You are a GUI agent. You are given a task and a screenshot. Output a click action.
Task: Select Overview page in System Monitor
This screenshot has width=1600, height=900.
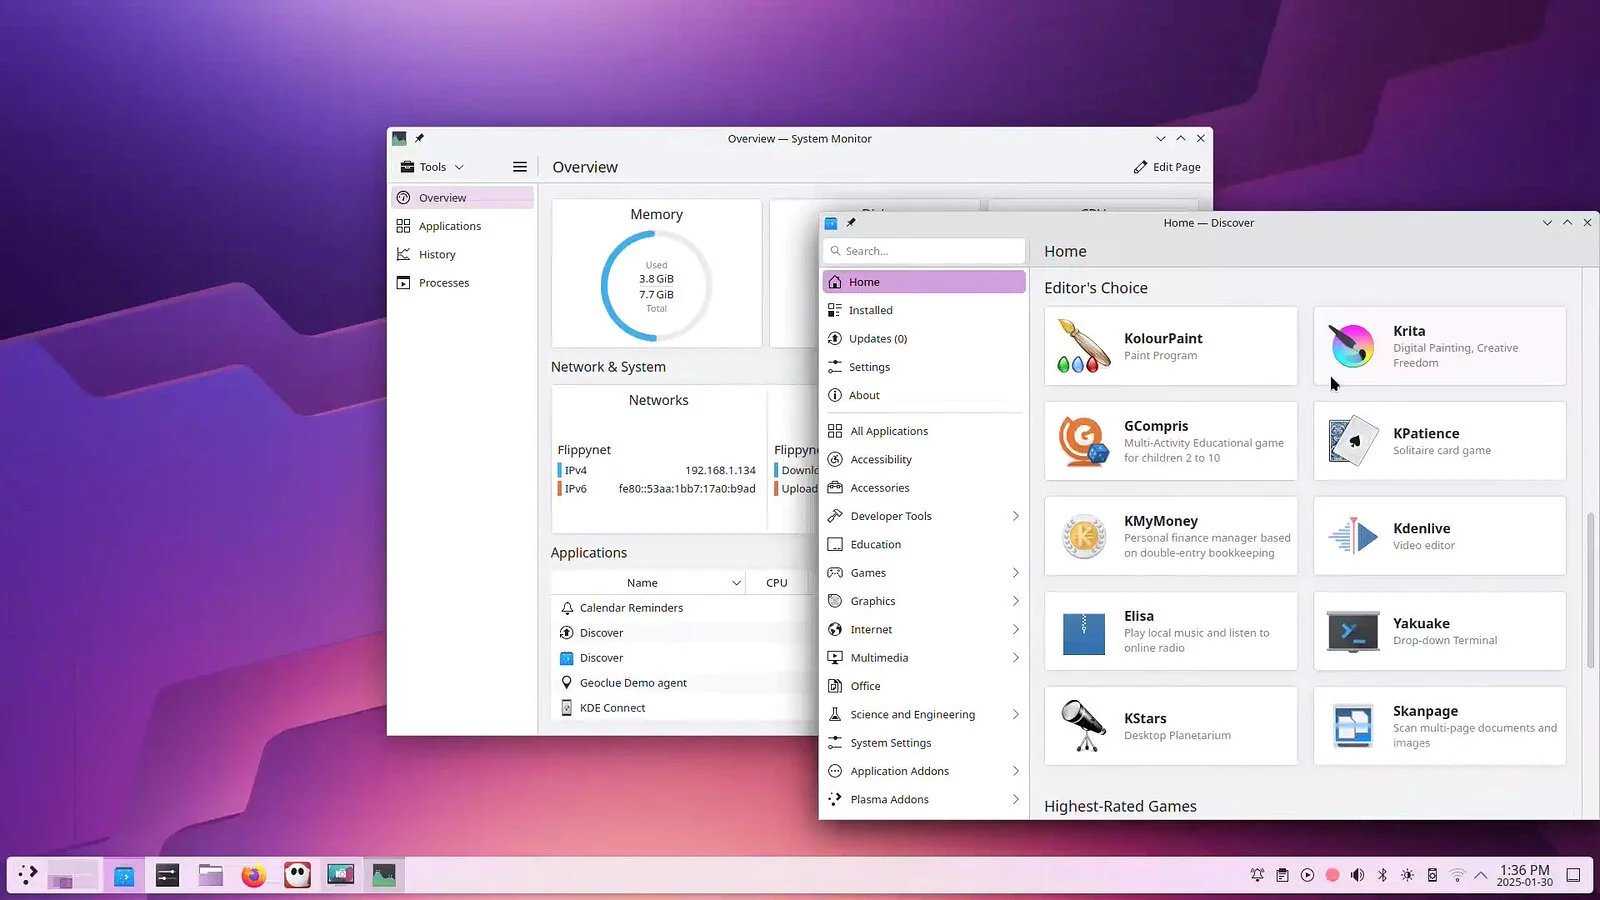click(x=462, y=198)
